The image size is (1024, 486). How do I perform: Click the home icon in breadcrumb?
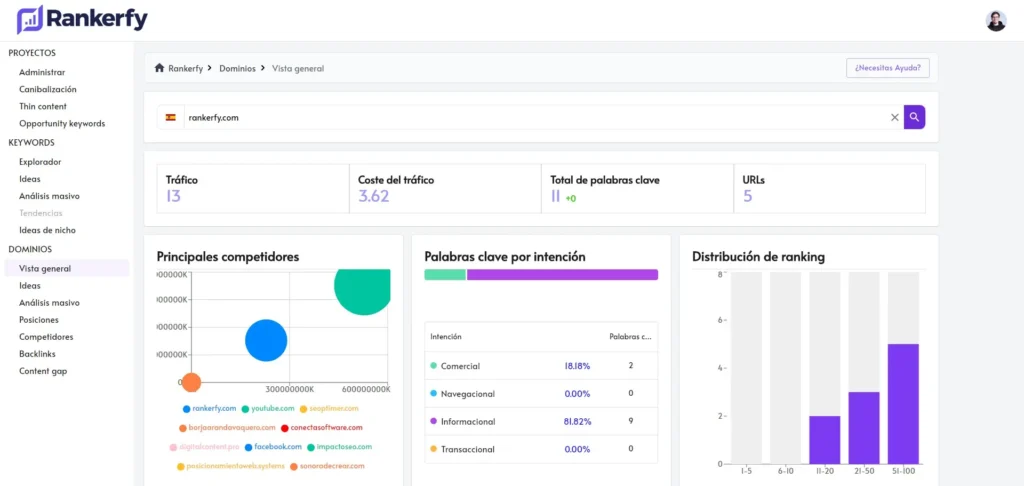(x=159, y=68)
